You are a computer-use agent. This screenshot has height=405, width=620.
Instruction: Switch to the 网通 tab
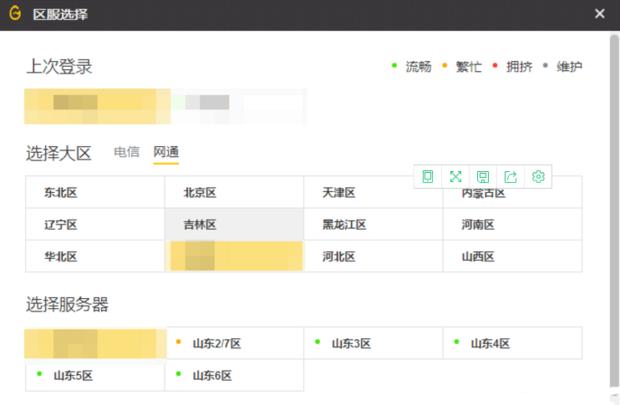pyautogui.click(x=166, y=152)
